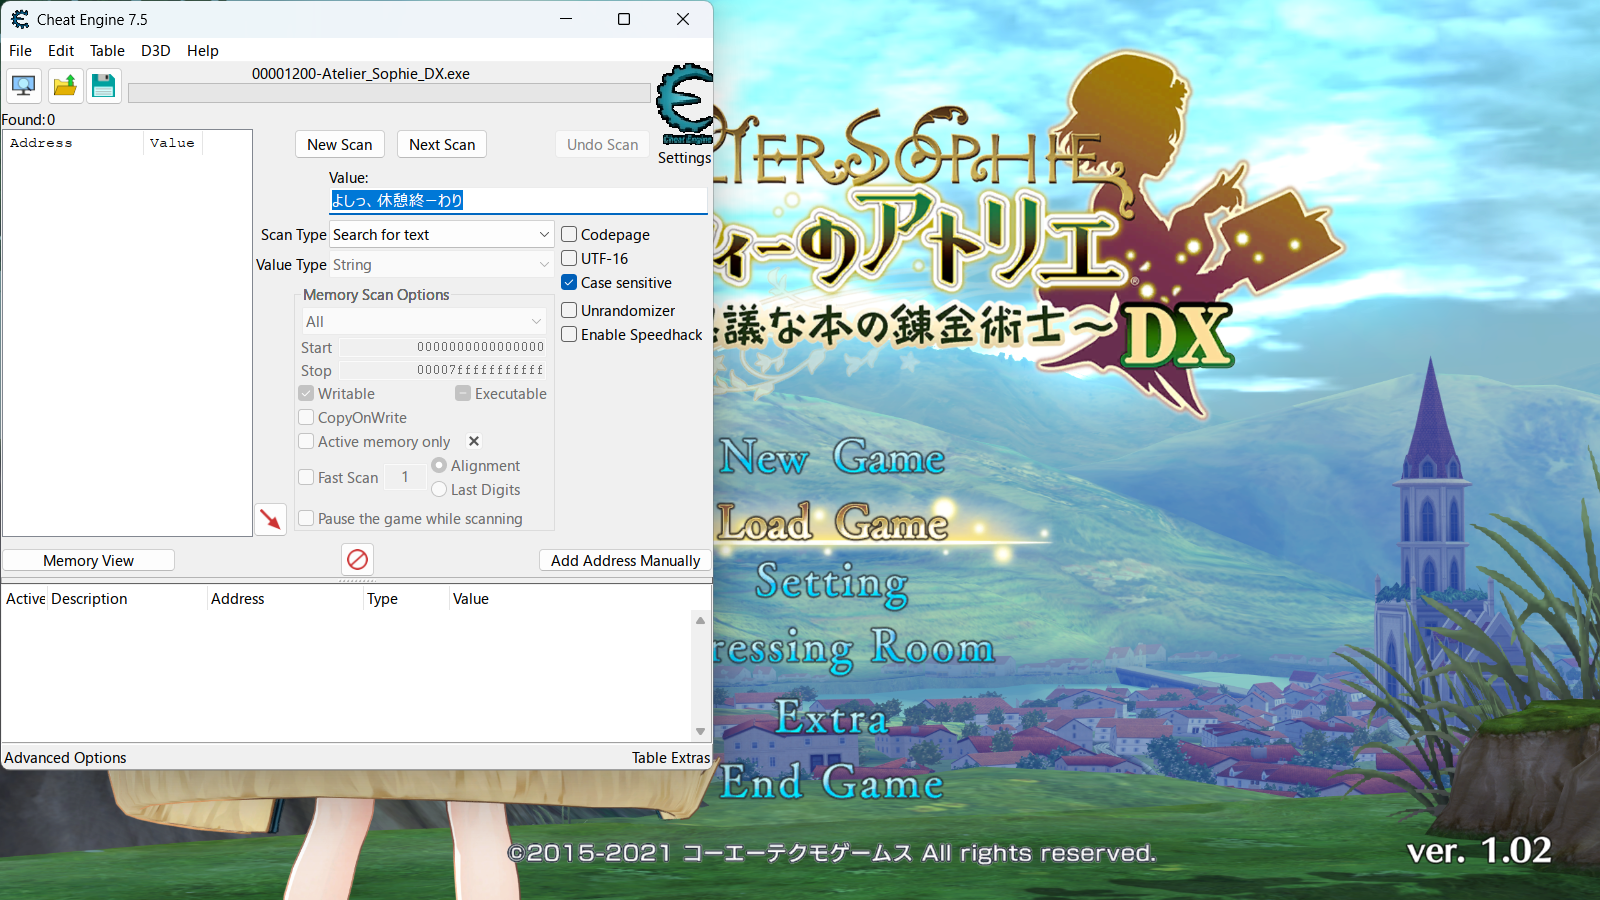
Task: Expand the memory region All dropdown
Action: point(424,321)
